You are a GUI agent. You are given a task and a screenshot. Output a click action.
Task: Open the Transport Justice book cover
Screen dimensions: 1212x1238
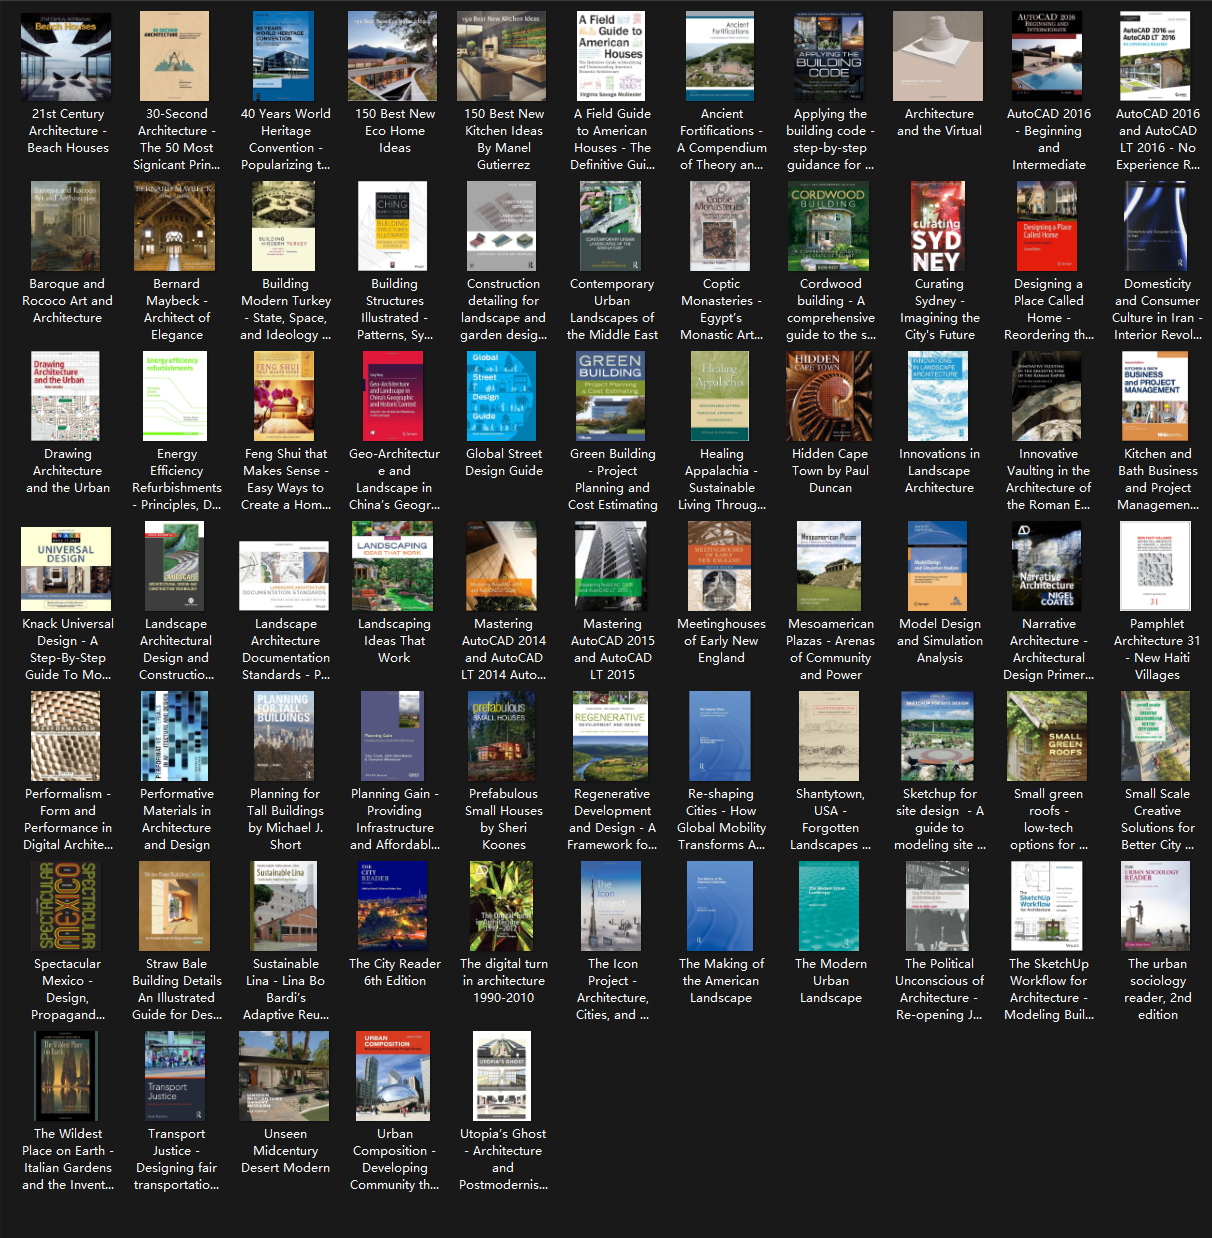tap(175, 1076)
